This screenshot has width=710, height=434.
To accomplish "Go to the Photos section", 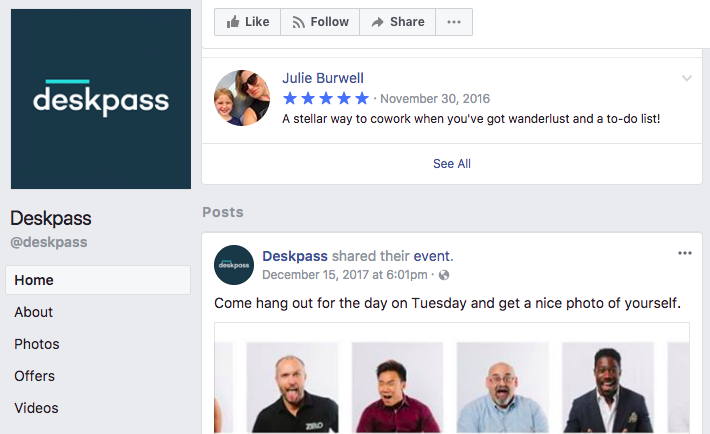I will pyautogui.click(x=37, y=344).
